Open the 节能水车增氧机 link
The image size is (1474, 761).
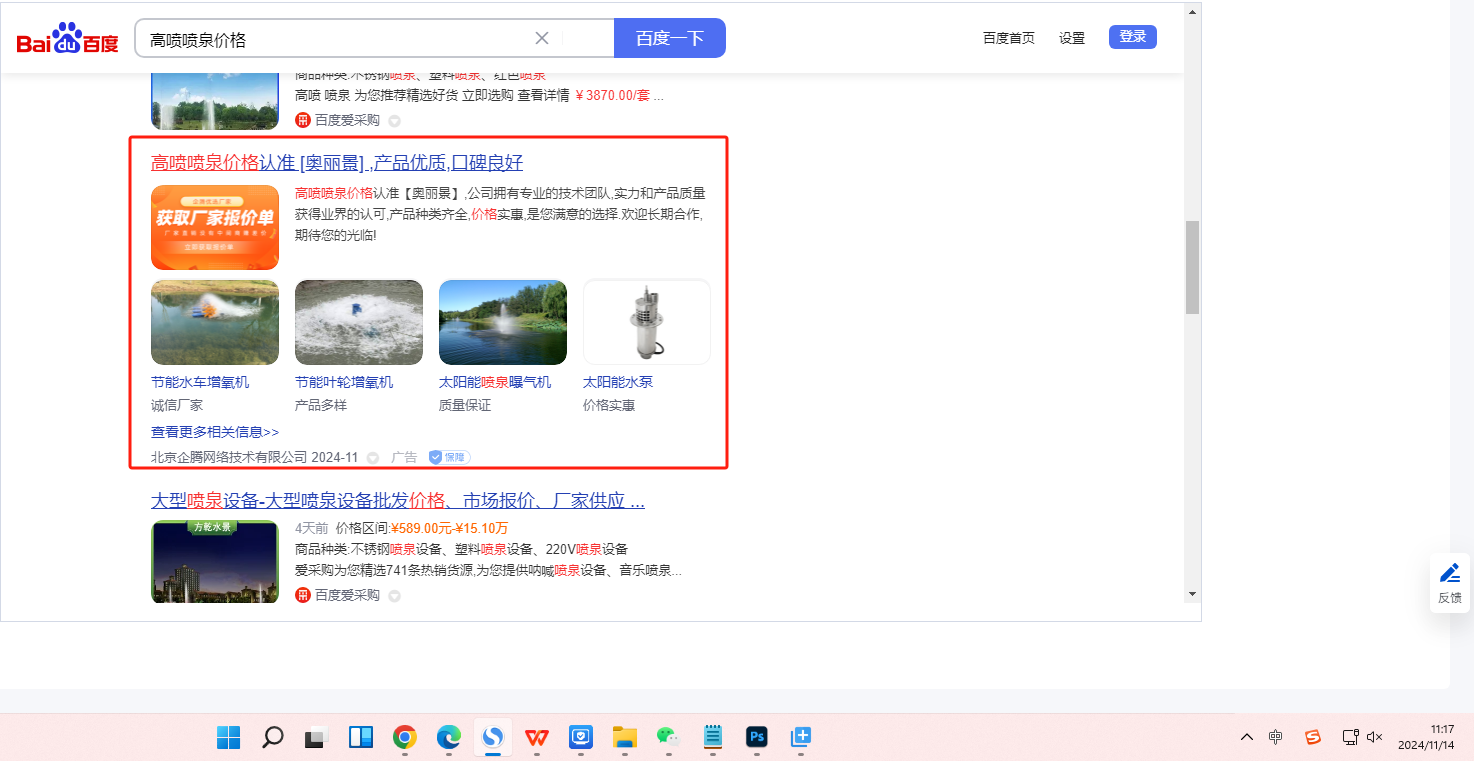click(200, 382)
